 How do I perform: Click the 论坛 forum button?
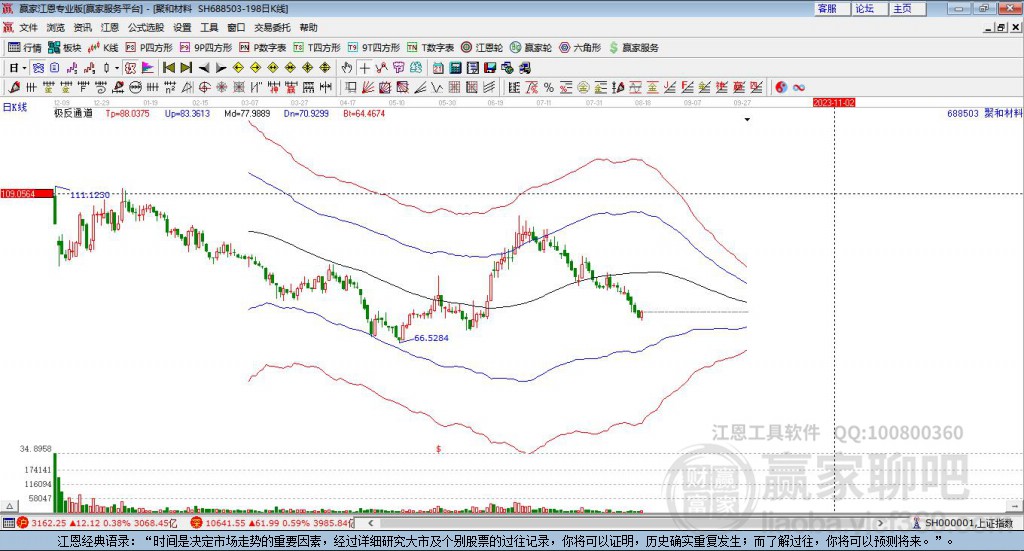coord(870,8)
